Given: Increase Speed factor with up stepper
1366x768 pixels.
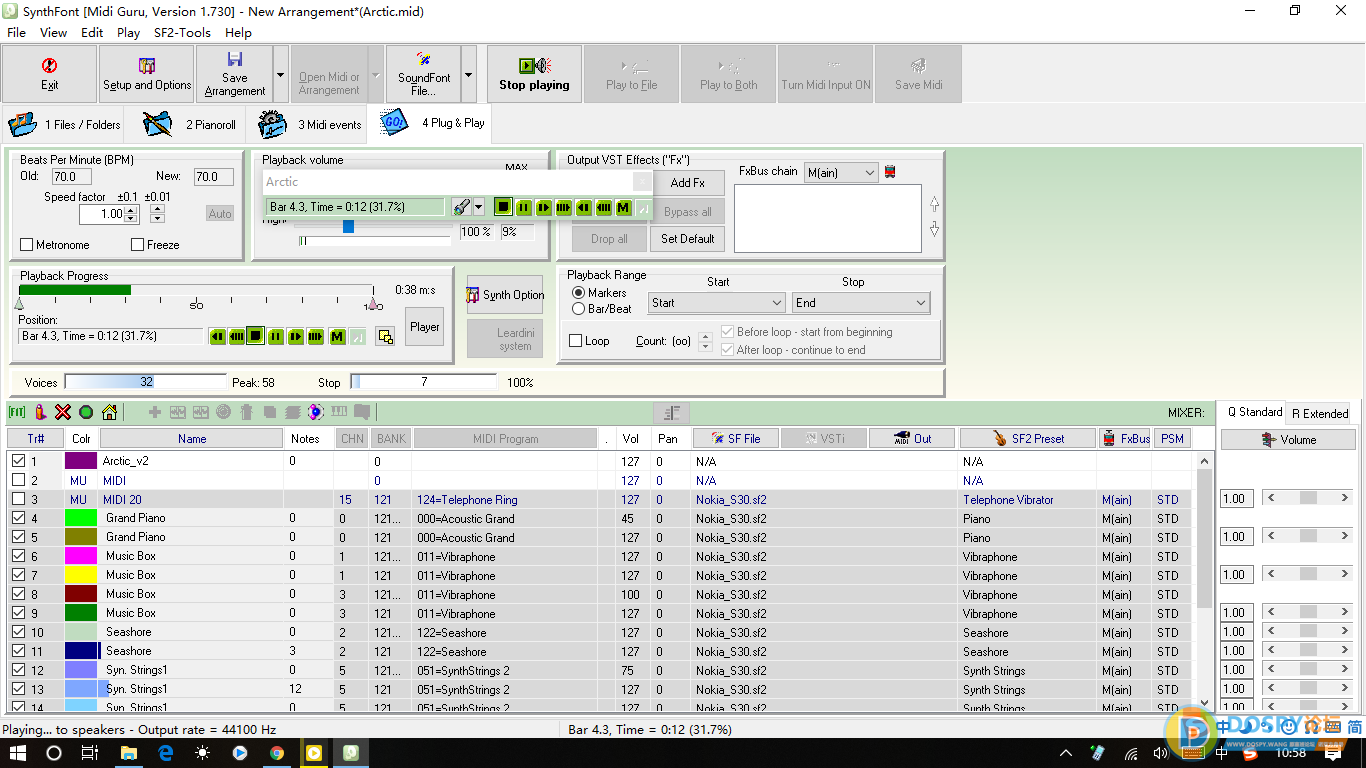Looking at the screenshot, I should (132, 209).
